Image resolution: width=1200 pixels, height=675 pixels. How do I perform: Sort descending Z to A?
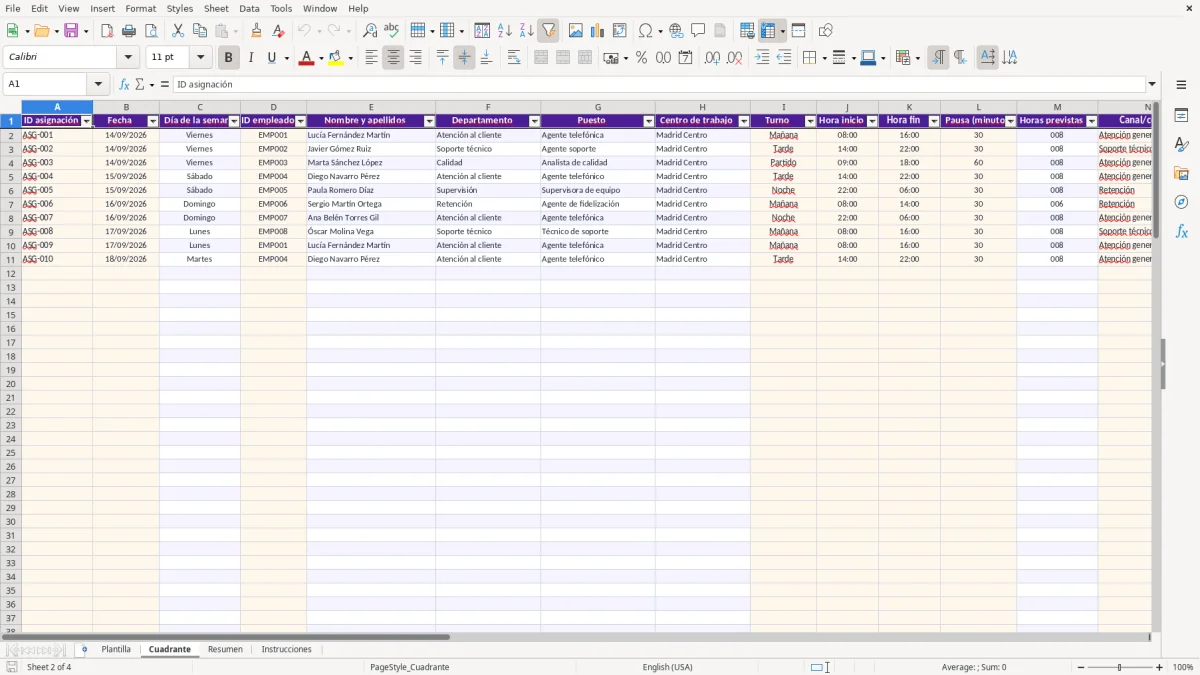click(527, 30)
